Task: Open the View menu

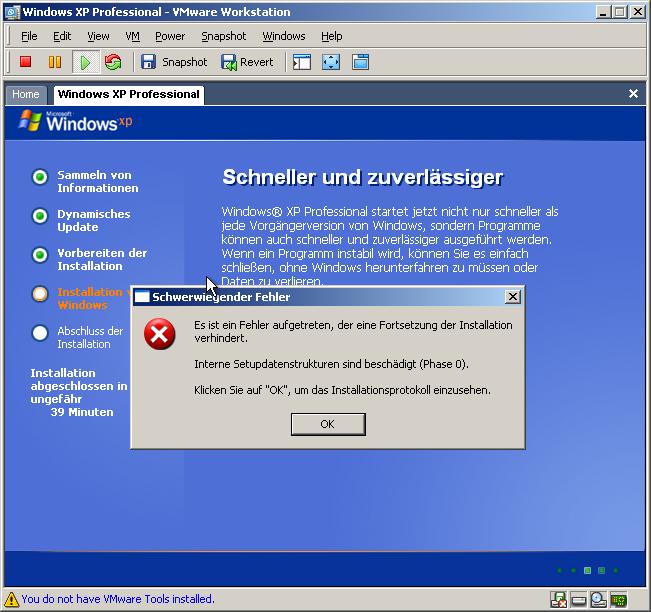Action: (98, 37)
